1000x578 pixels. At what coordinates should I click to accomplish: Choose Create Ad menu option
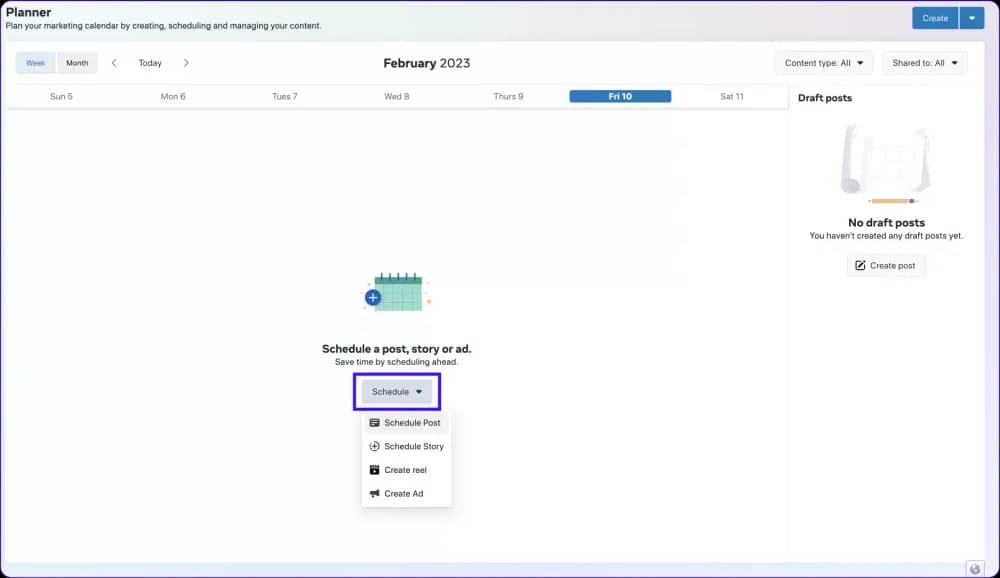click(403, 494)
